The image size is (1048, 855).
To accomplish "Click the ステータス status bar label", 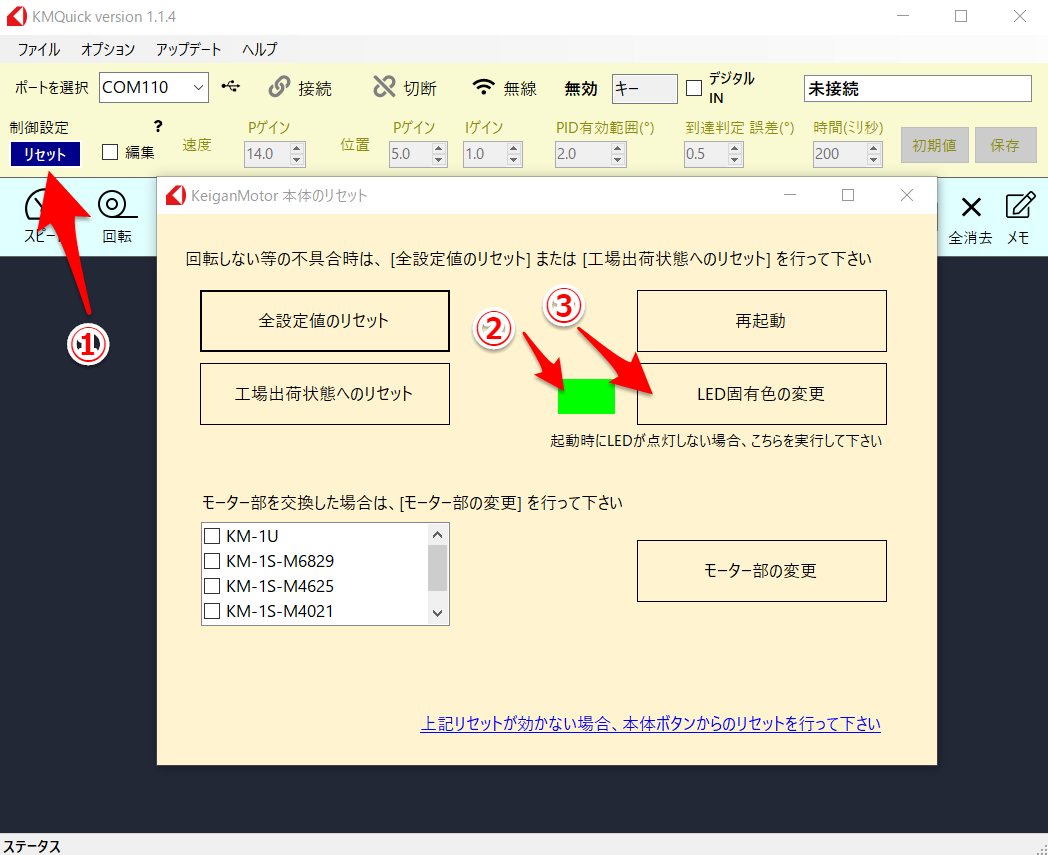I will pyautogui.click(x=32, y=846).
